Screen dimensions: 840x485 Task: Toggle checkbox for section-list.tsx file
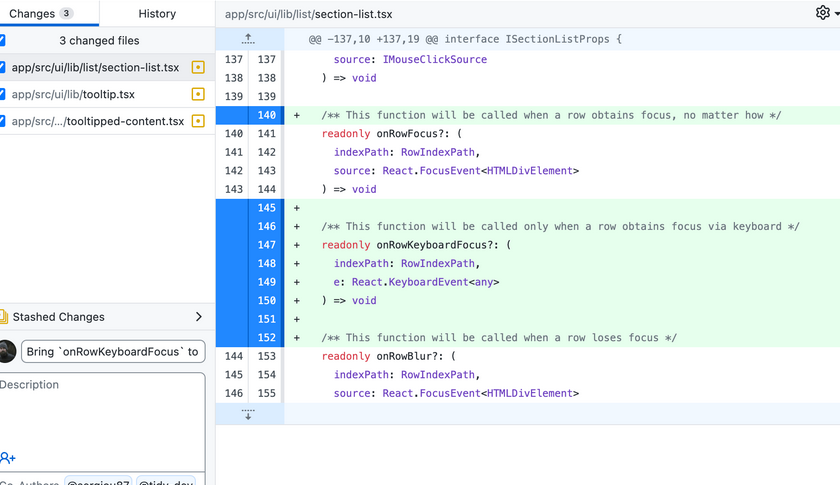pos(2,68)
